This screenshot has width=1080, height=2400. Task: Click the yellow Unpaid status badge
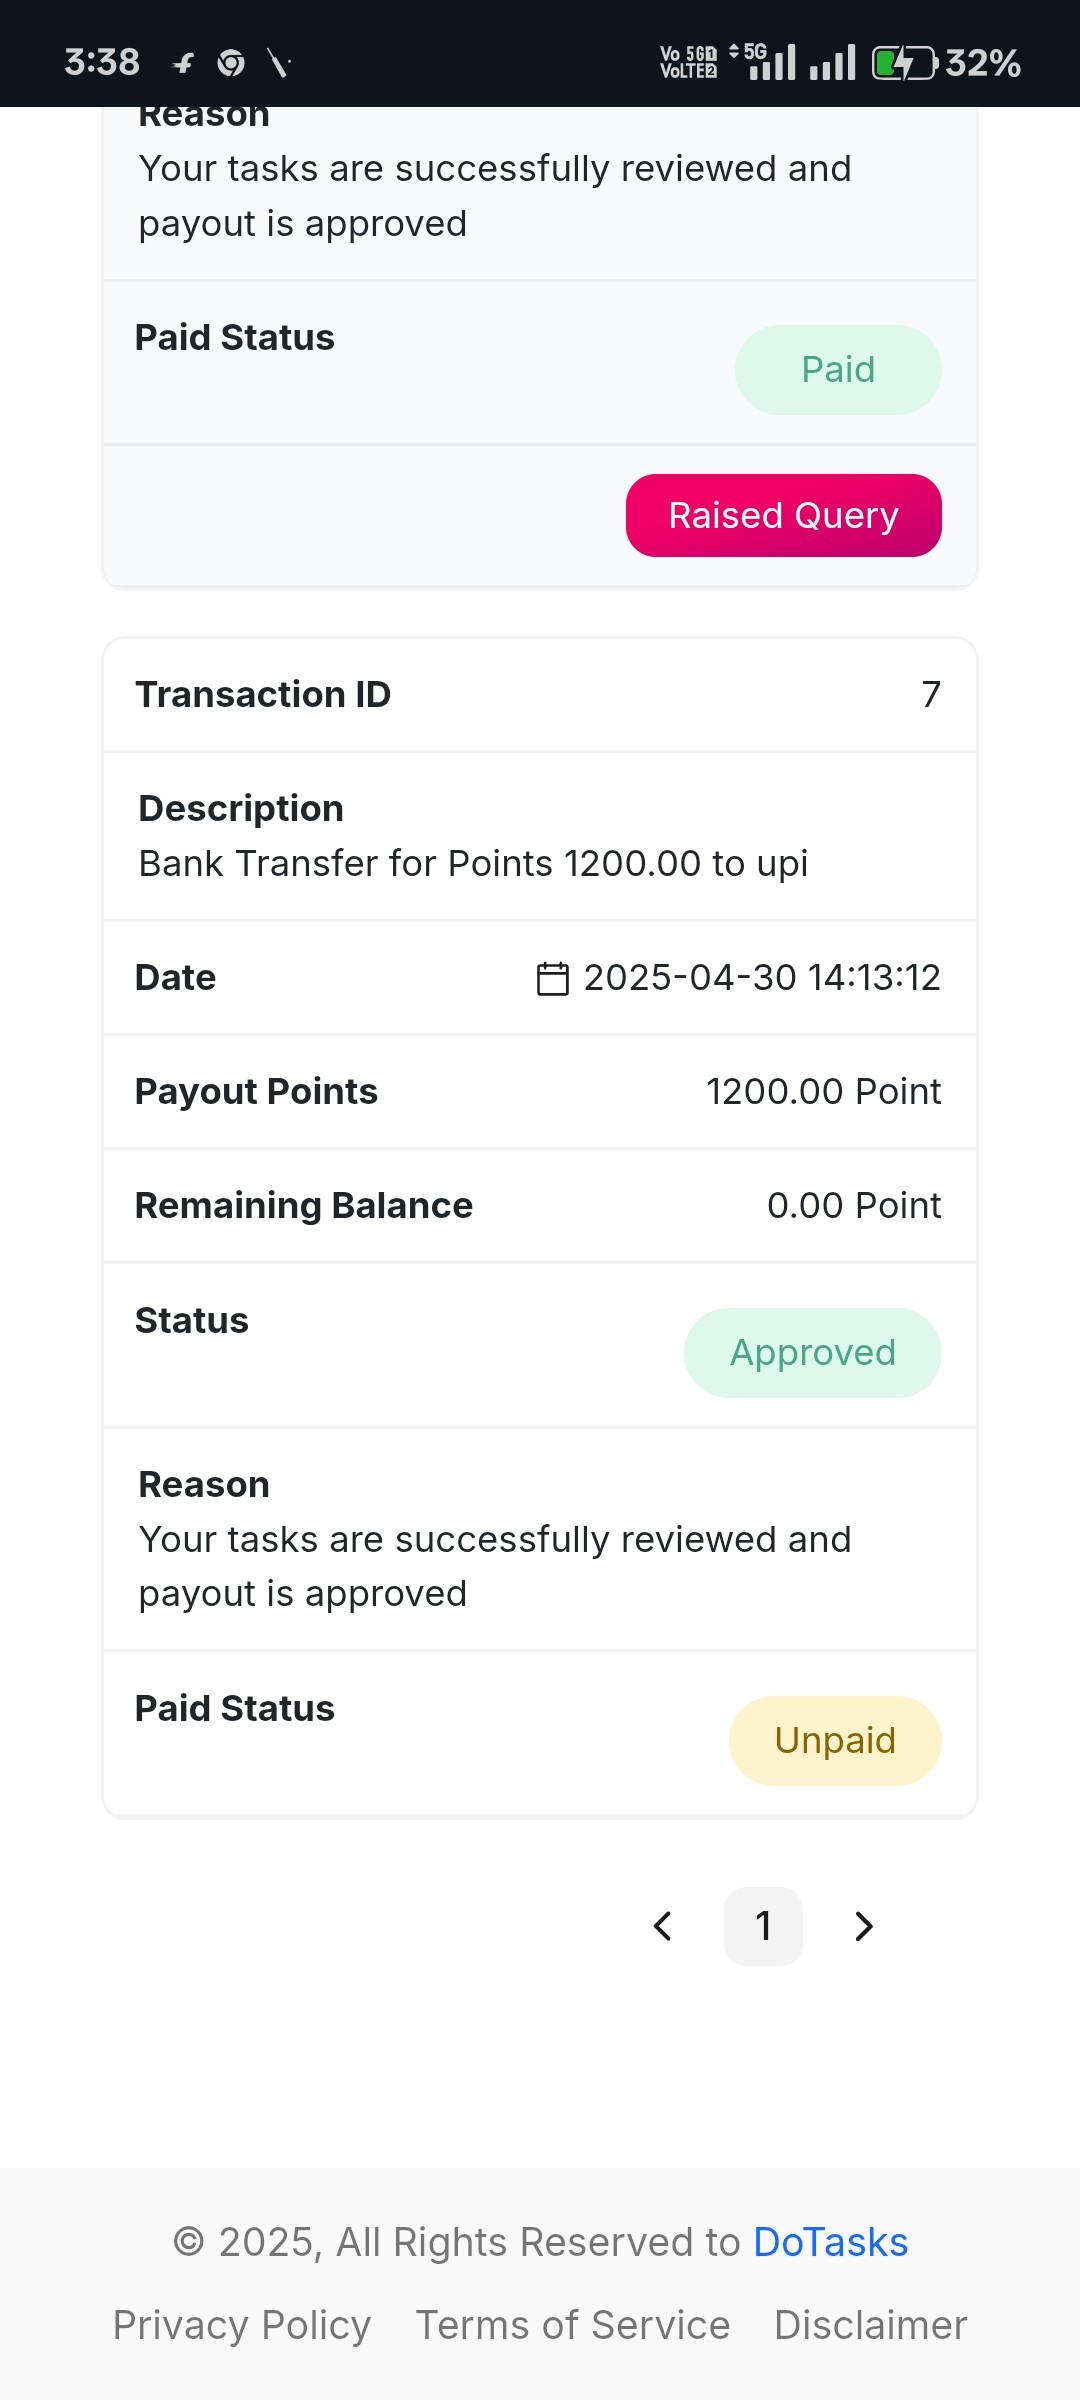[835, 1741]
